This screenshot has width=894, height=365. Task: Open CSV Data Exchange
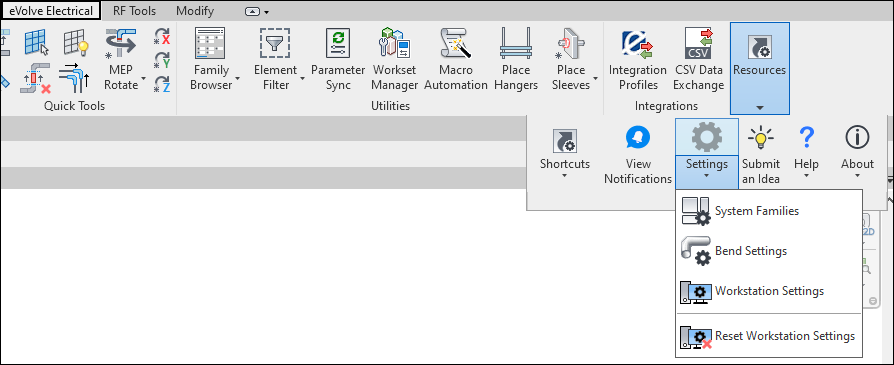698,60
